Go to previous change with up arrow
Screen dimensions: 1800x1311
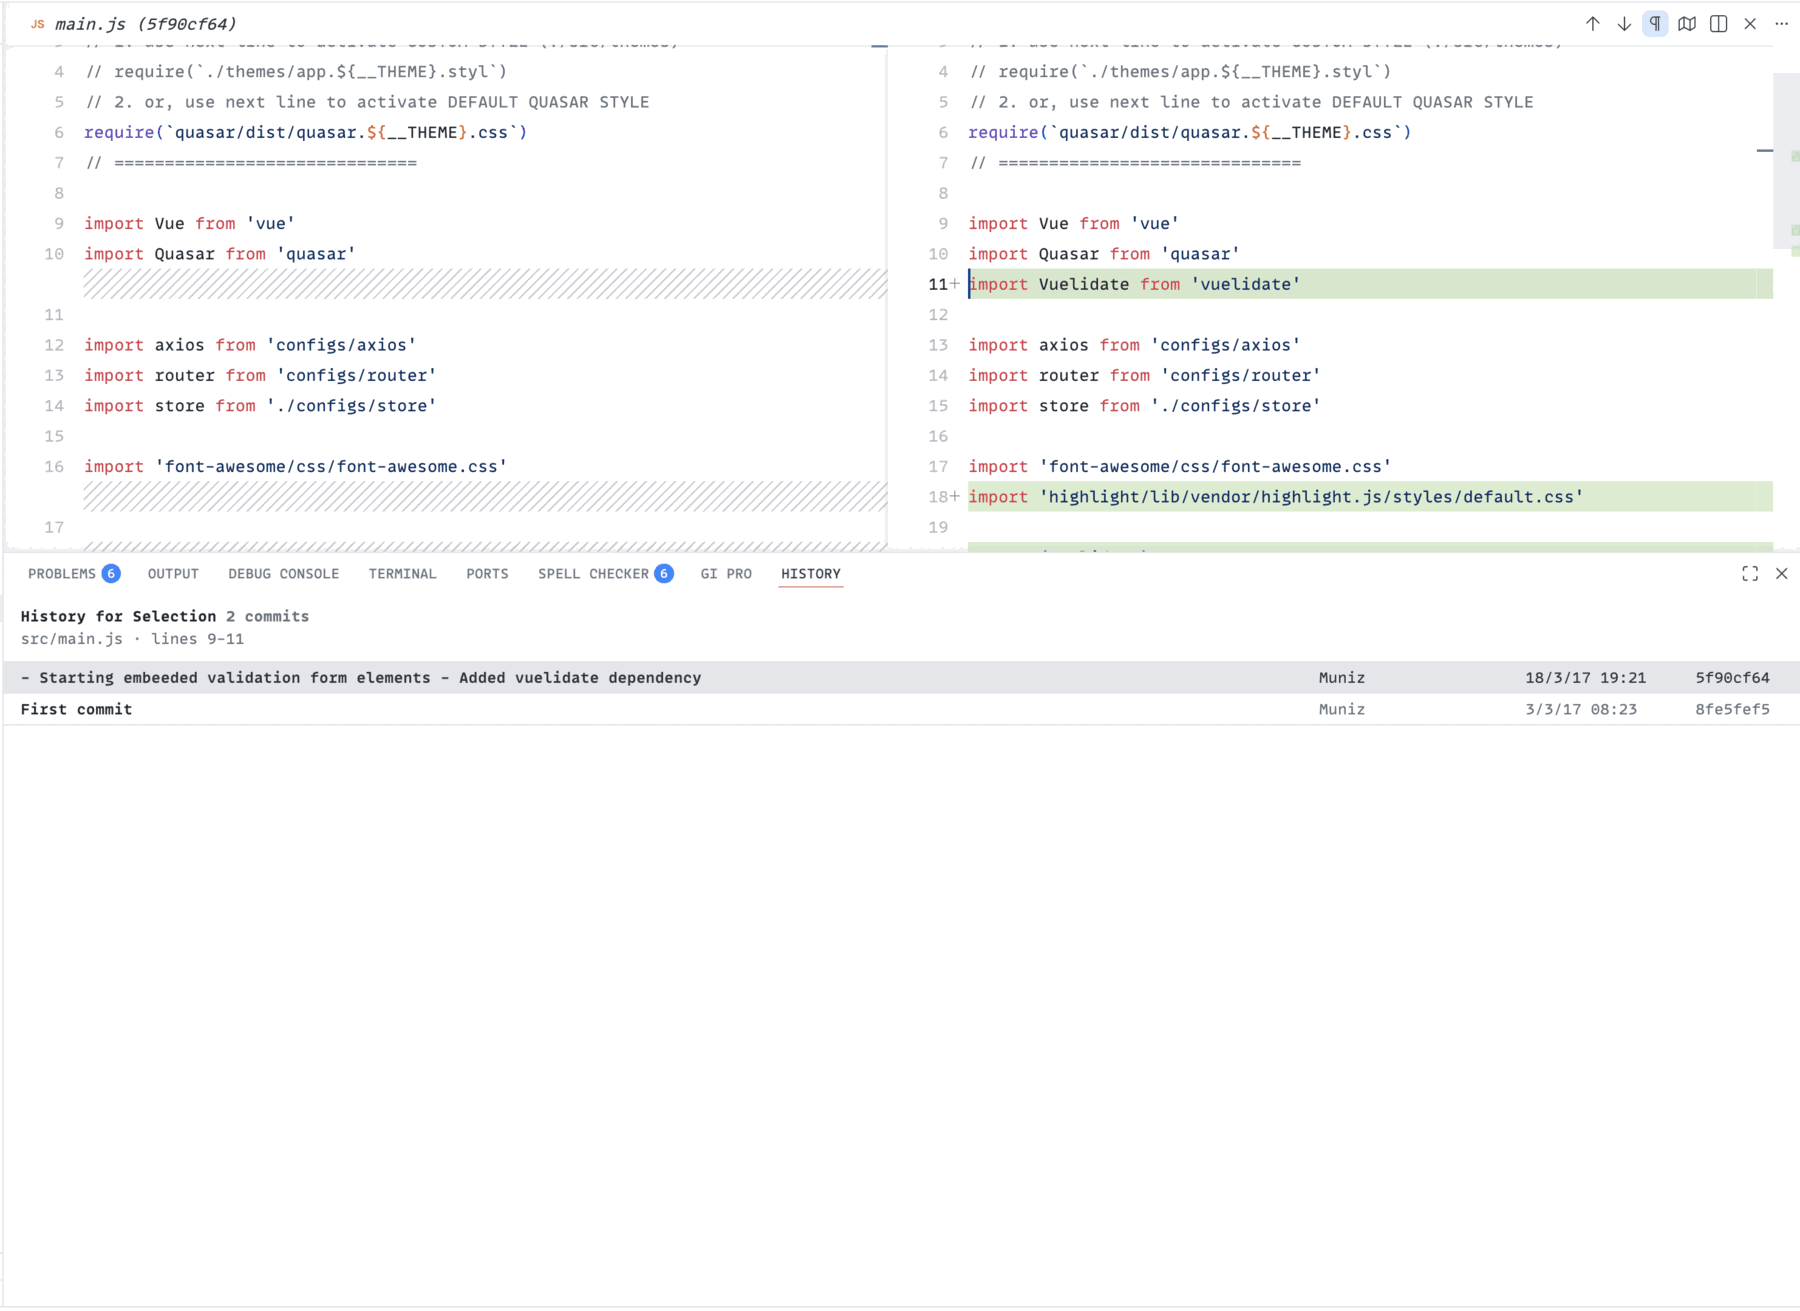(x=1592, y=24)
